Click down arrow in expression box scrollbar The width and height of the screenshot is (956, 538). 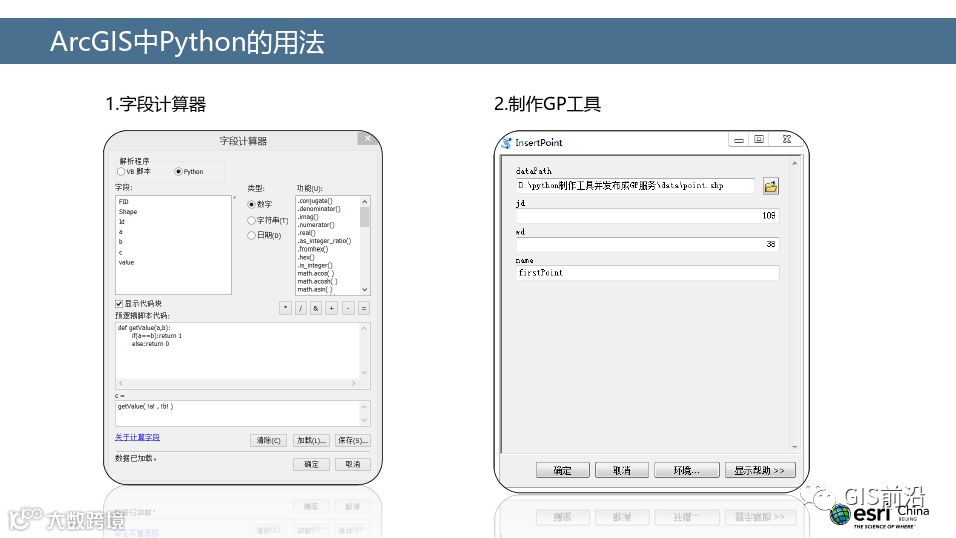pyautogui.click(x=365, y=420)
